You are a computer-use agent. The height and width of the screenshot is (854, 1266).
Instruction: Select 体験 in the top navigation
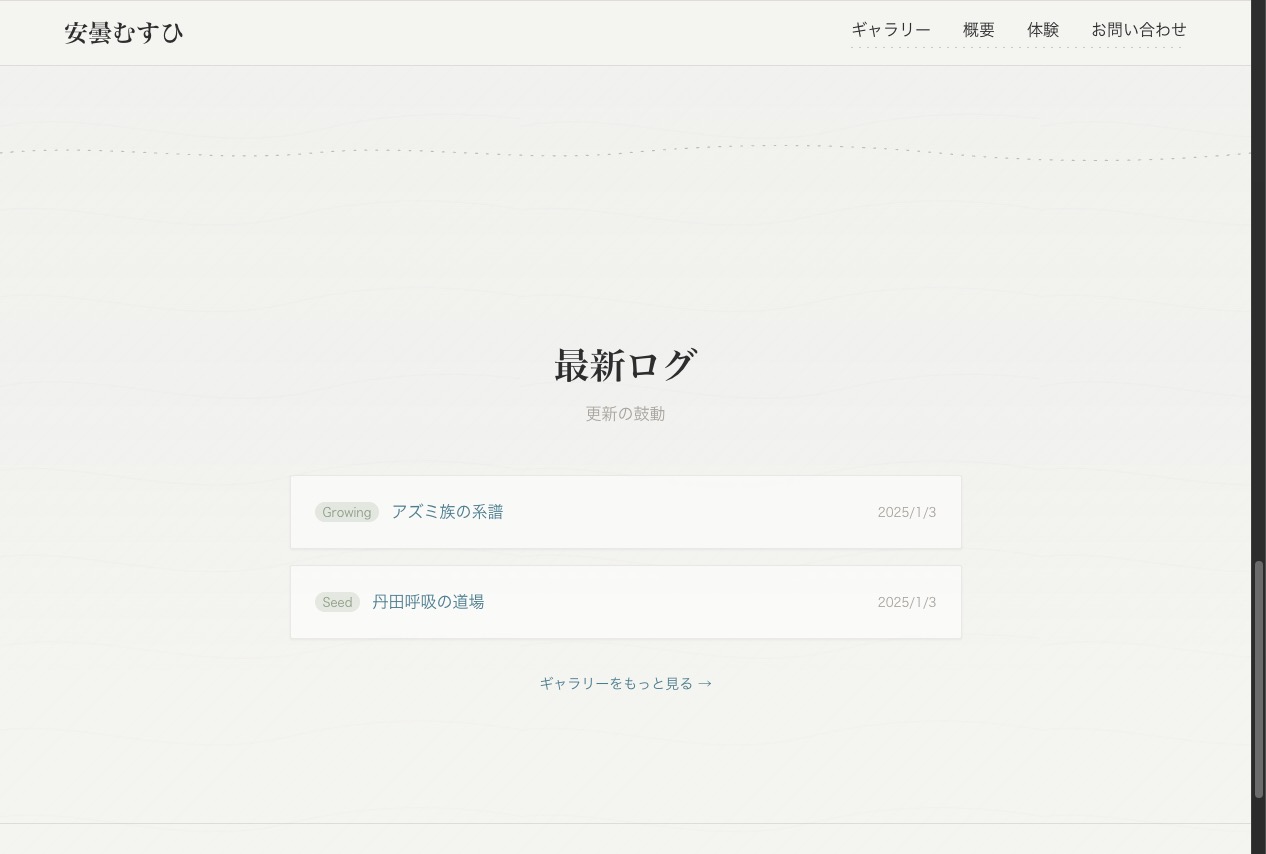(x=1043, y=30)
